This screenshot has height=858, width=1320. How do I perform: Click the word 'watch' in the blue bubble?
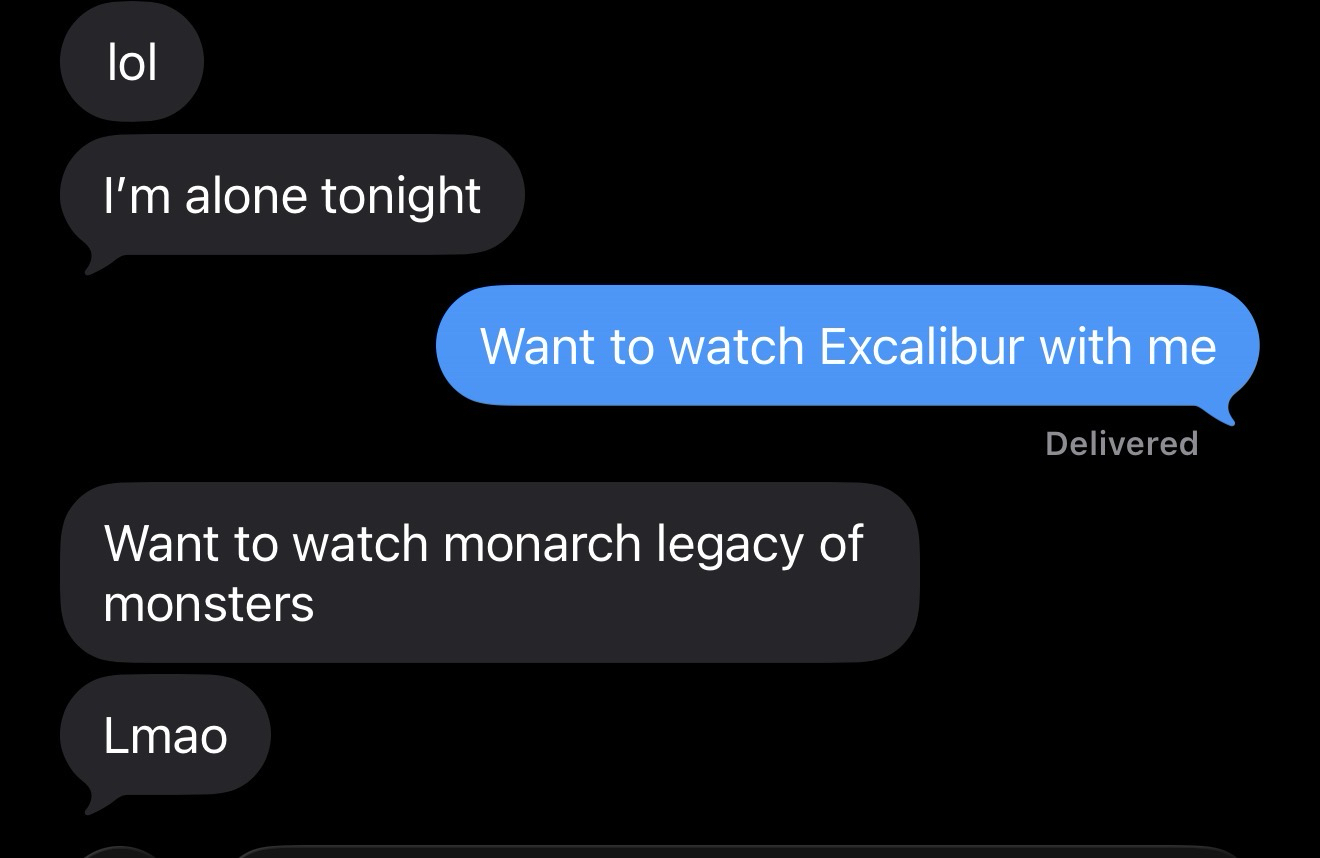(x=736, y=346)
